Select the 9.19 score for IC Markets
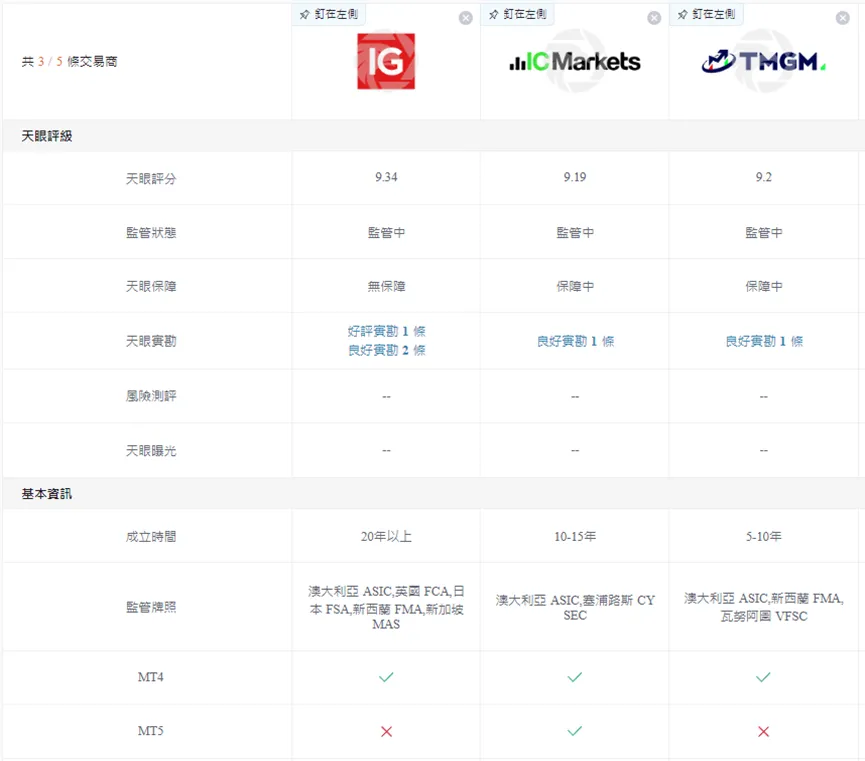This screenshot has width=865, height=761. [x=575, y=177]
